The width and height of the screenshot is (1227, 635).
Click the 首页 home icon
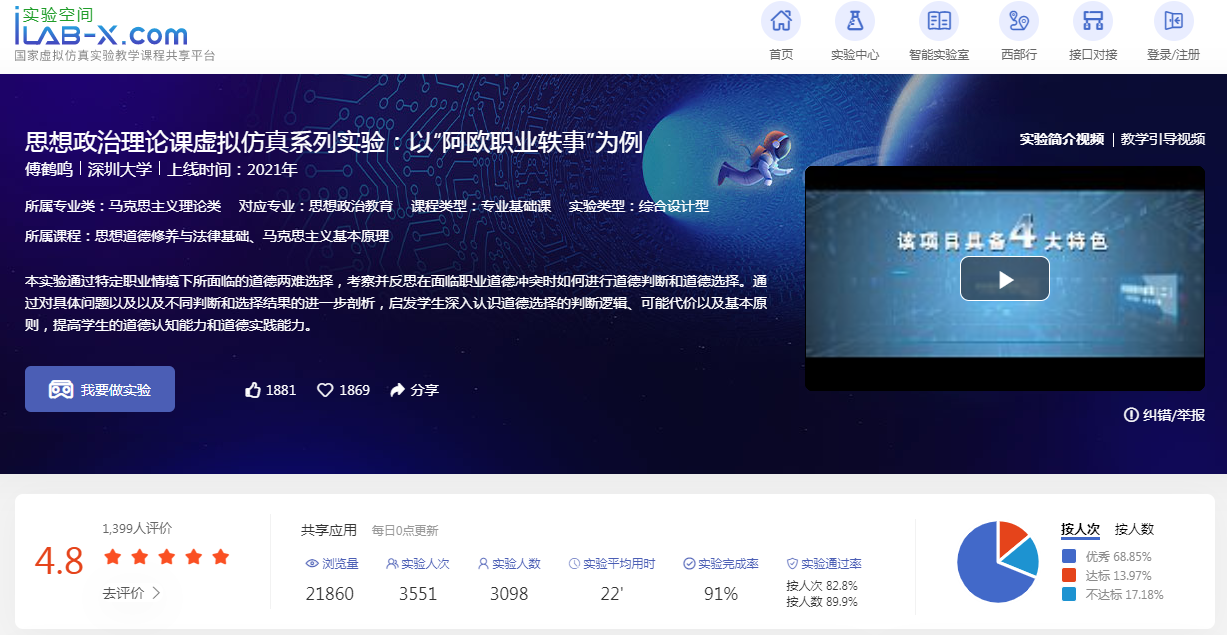click(781, 21)
